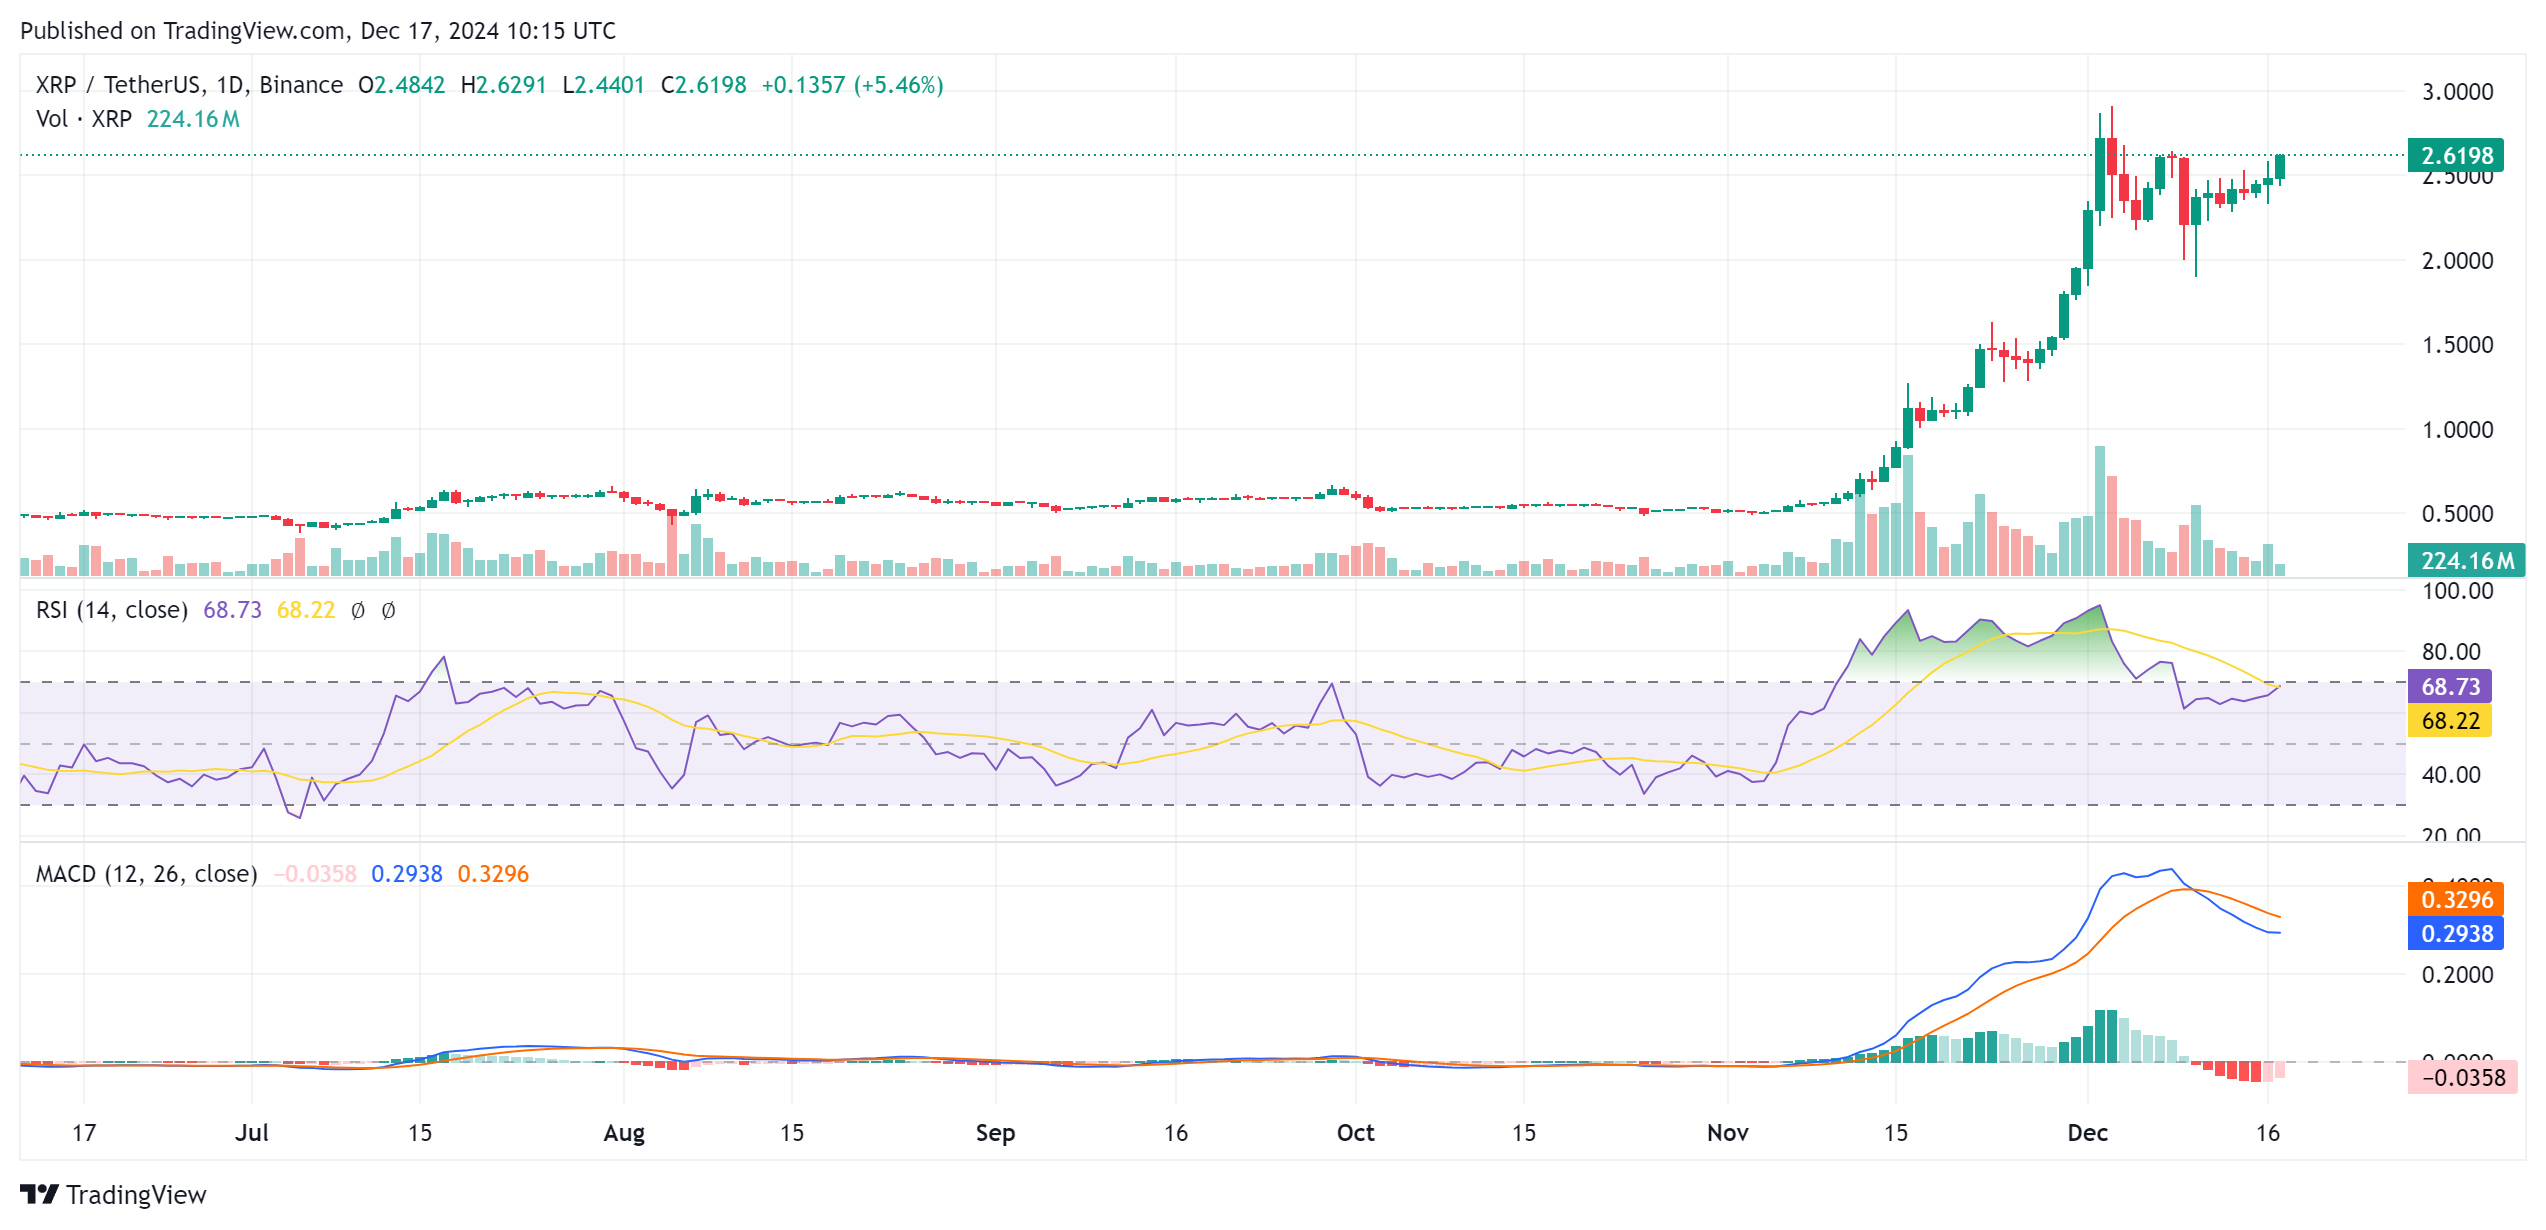Click the 3.0000 price axis label
This screenshot has width=2546, height=1230.
point(2457,92)
